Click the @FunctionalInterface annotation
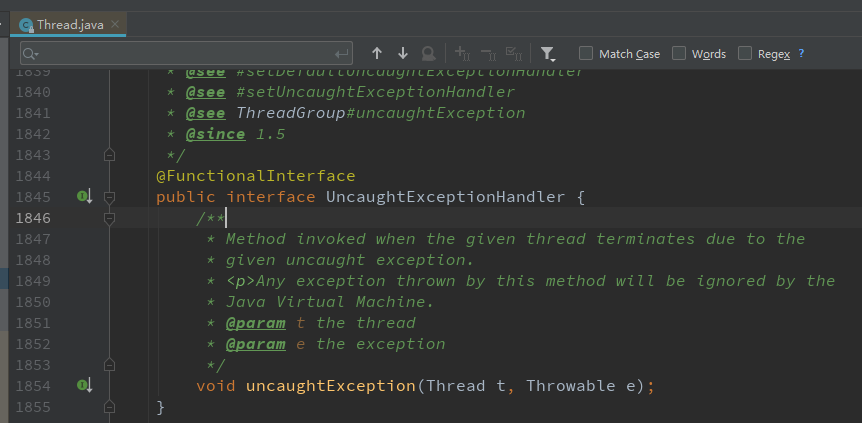Image resolution: width=862 pixels, height=423 pixels. click(x=256, y=176)
